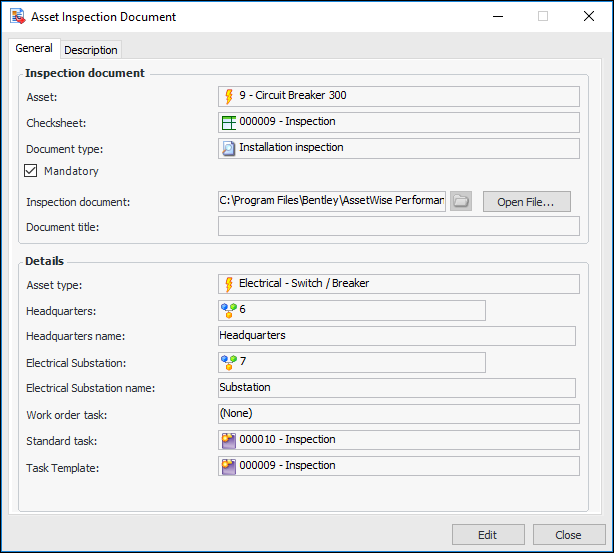Viewport: 614px width, 553px height.
Task: Click the folder browse icon button
Action: [x=460, y=201]
